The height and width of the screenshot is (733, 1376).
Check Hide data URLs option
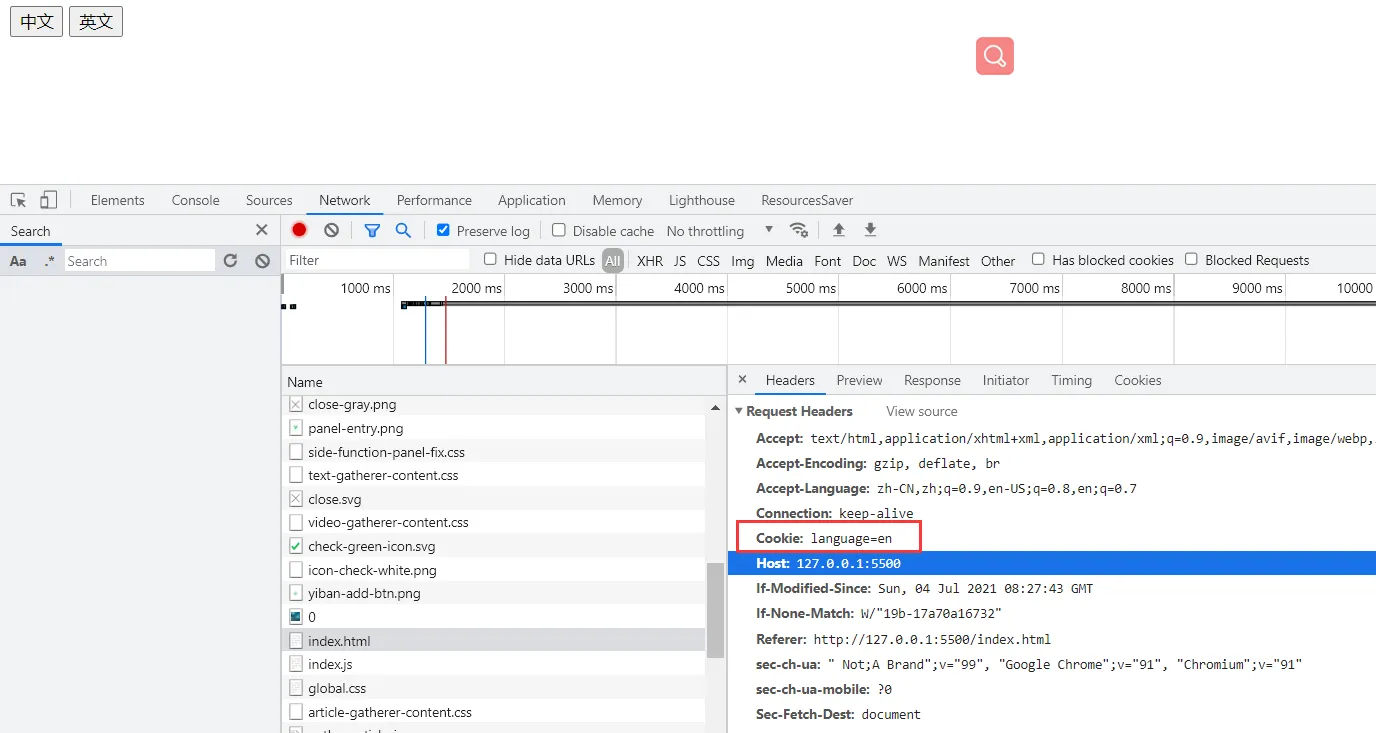click(x=490, y=259)
